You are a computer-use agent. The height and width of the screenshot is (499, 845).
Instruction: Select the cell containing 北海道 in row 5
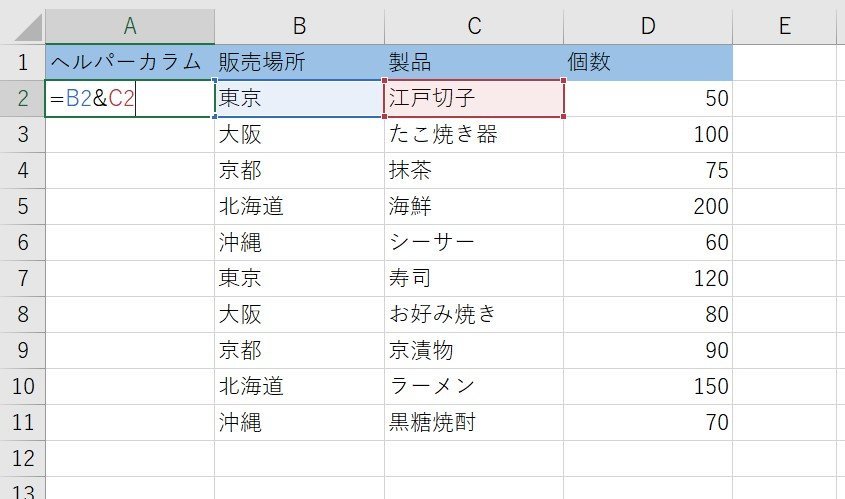(300, 206)
